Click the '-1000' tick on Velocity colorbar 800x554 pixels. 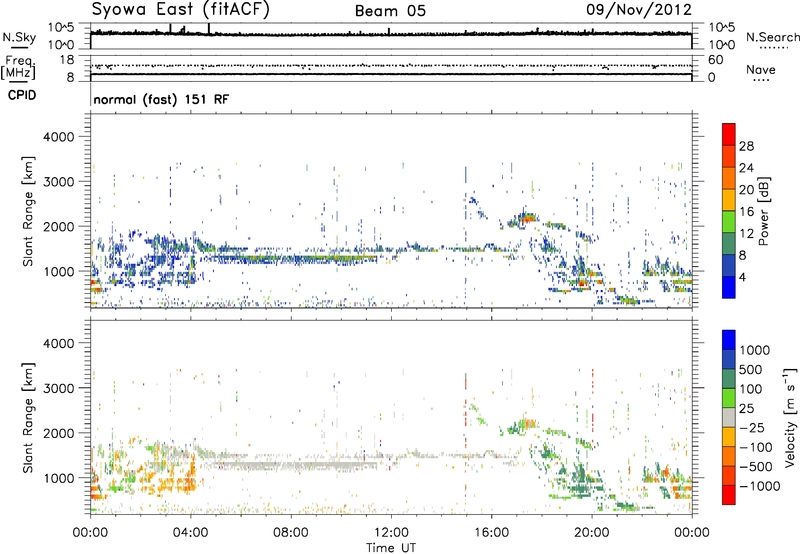pos(760,486)
